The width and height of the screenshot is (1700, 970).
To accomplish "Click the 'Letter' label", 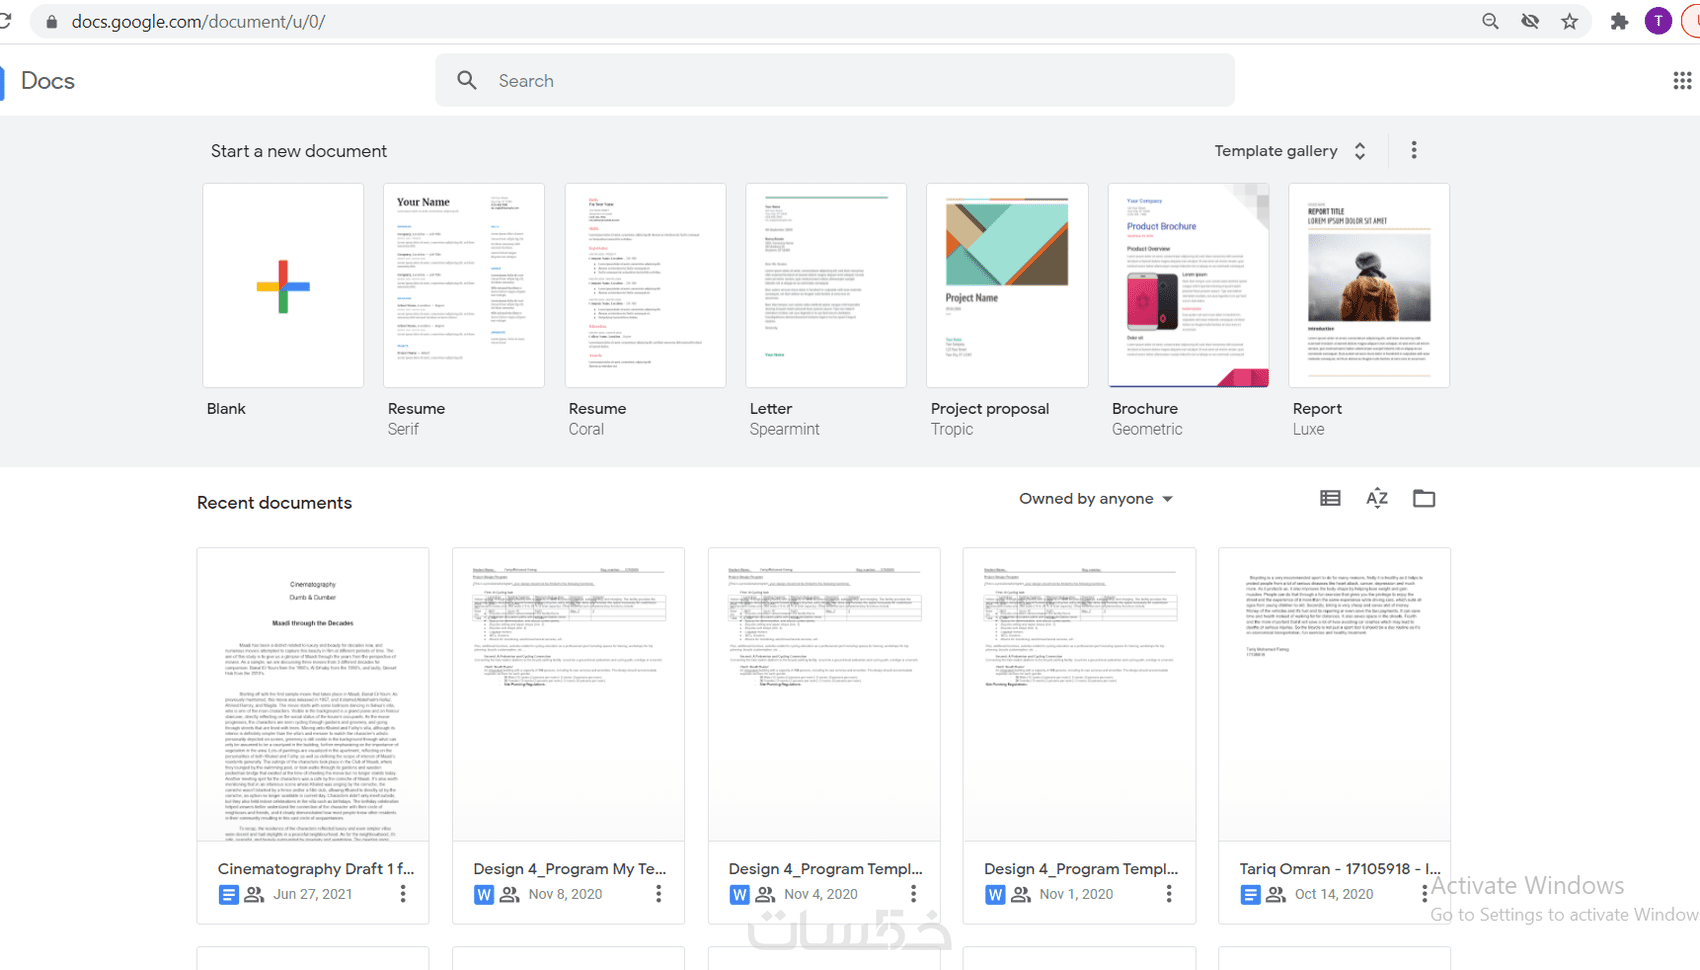I will click(x=771, y=409).
